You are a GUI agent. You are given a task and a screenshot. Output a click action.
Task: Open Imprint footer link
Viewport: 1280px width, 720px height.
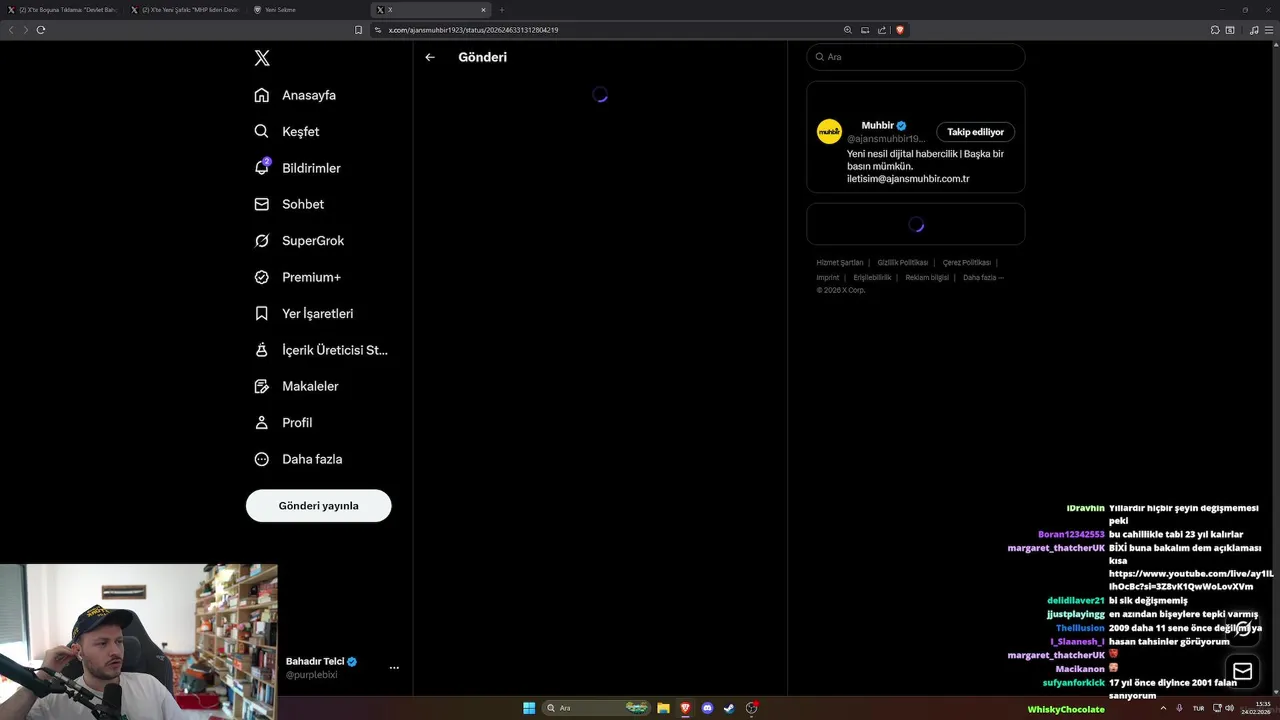(x=828, y=278)
